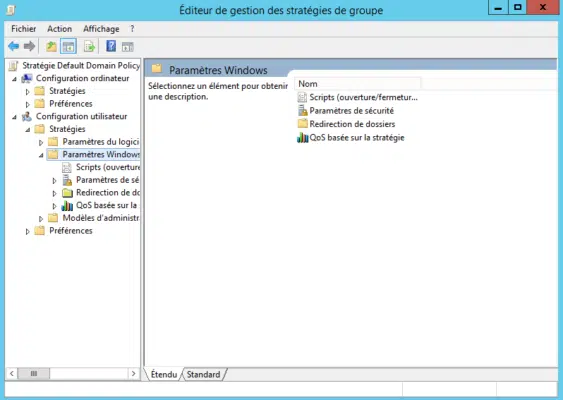
Task: Click the tree pane's right scroll arrow
Action: coord(134,374)
